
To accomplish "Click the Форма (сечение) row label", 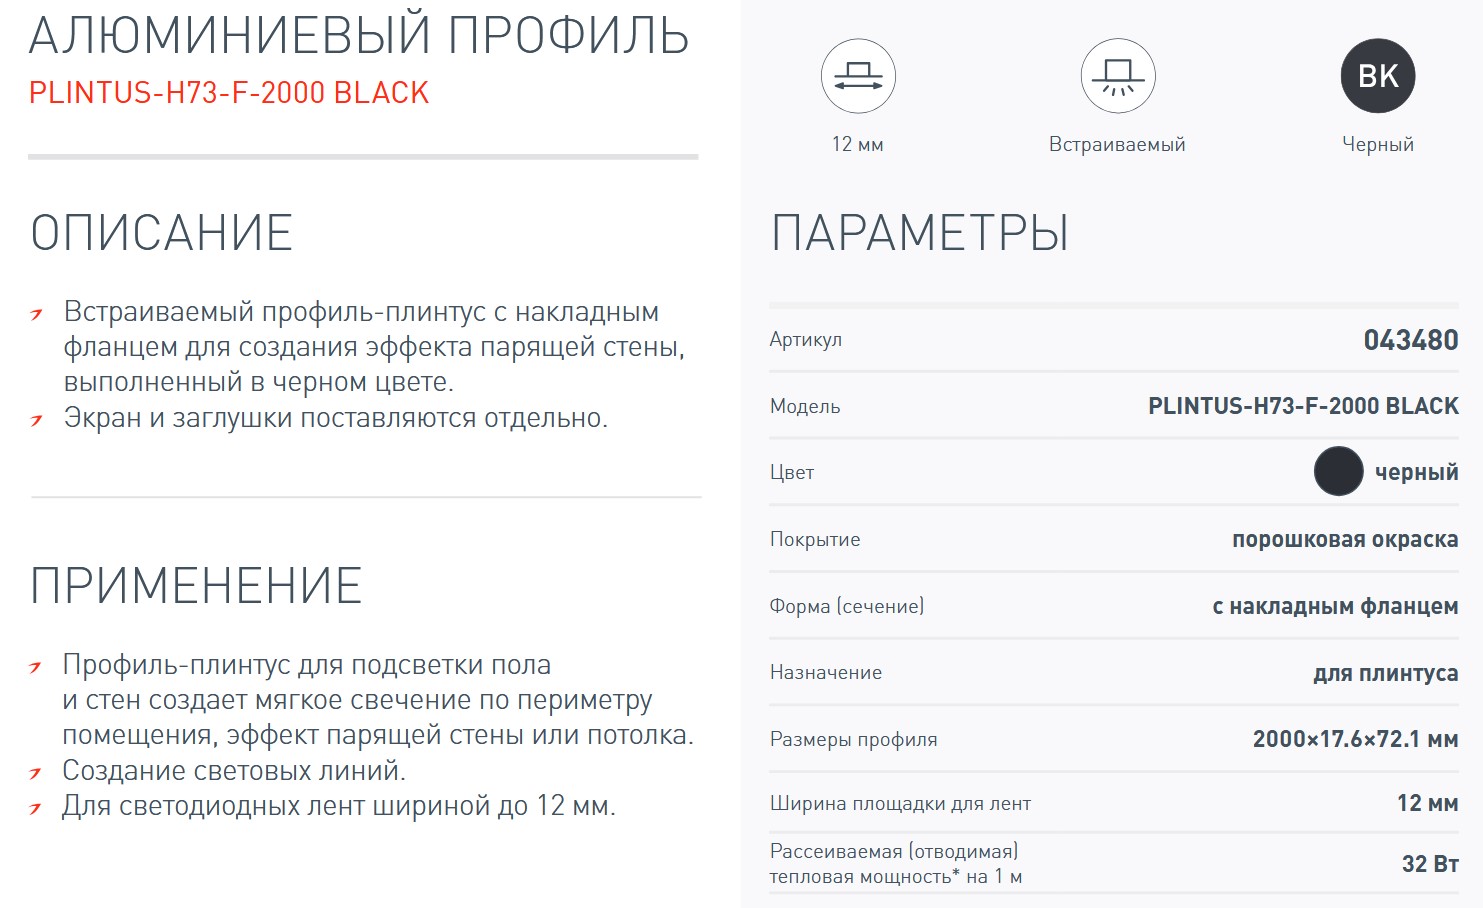I will pos(847,606).
